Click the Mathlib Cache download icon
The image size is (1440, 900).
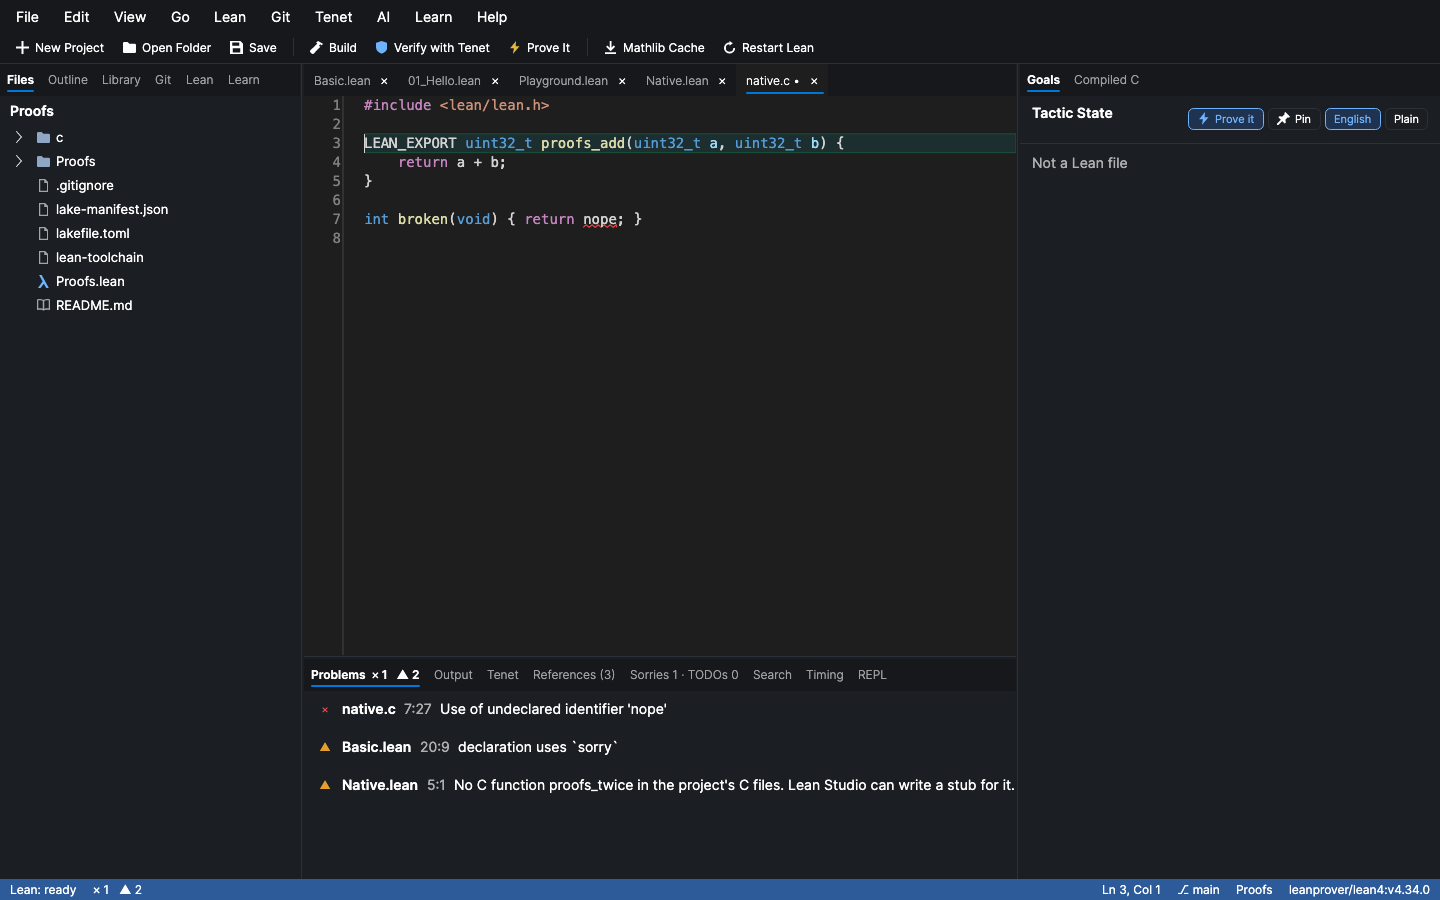pos(610,48)
